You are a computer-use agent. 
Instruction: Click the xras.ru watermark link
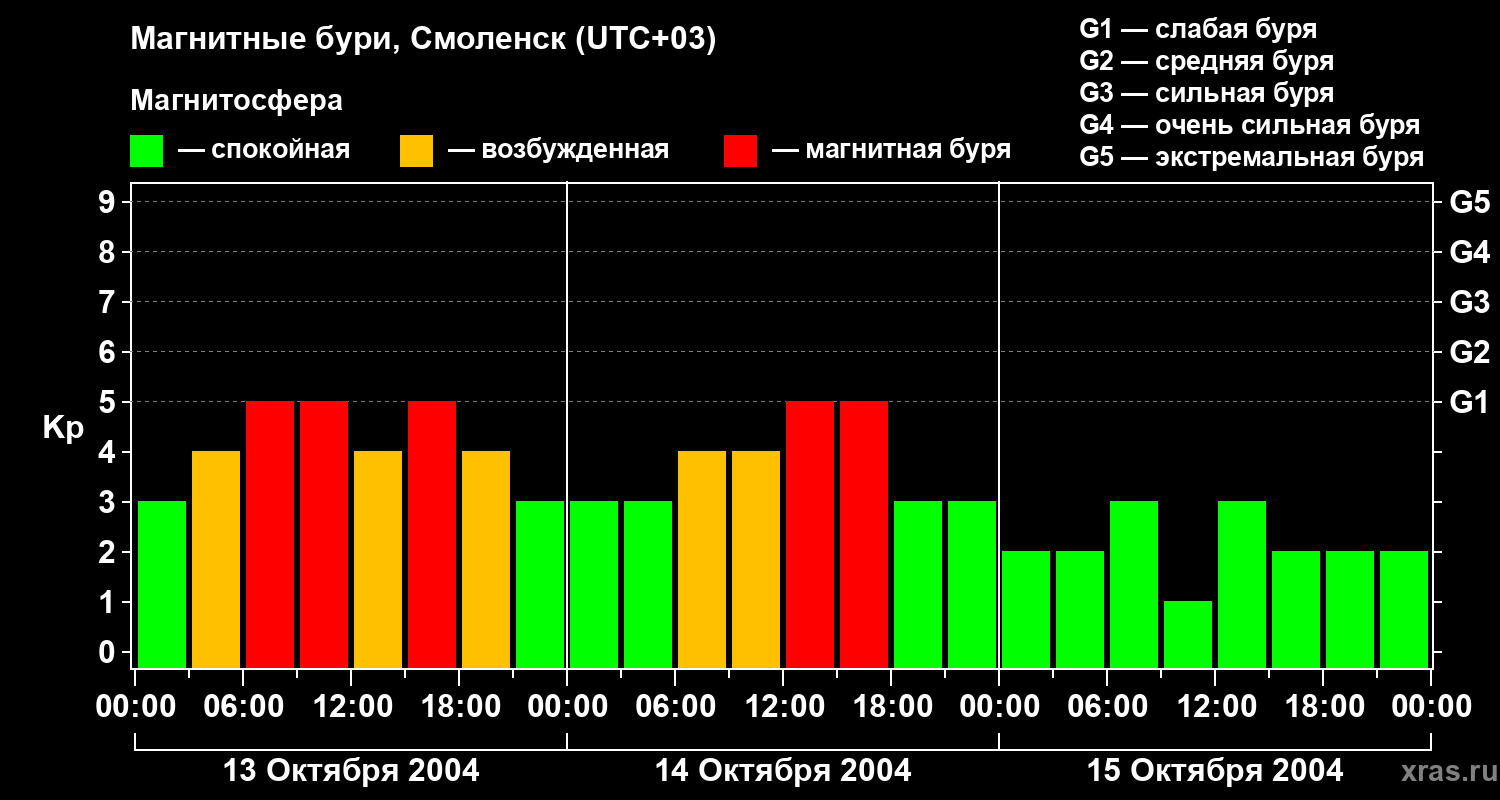1445,771
